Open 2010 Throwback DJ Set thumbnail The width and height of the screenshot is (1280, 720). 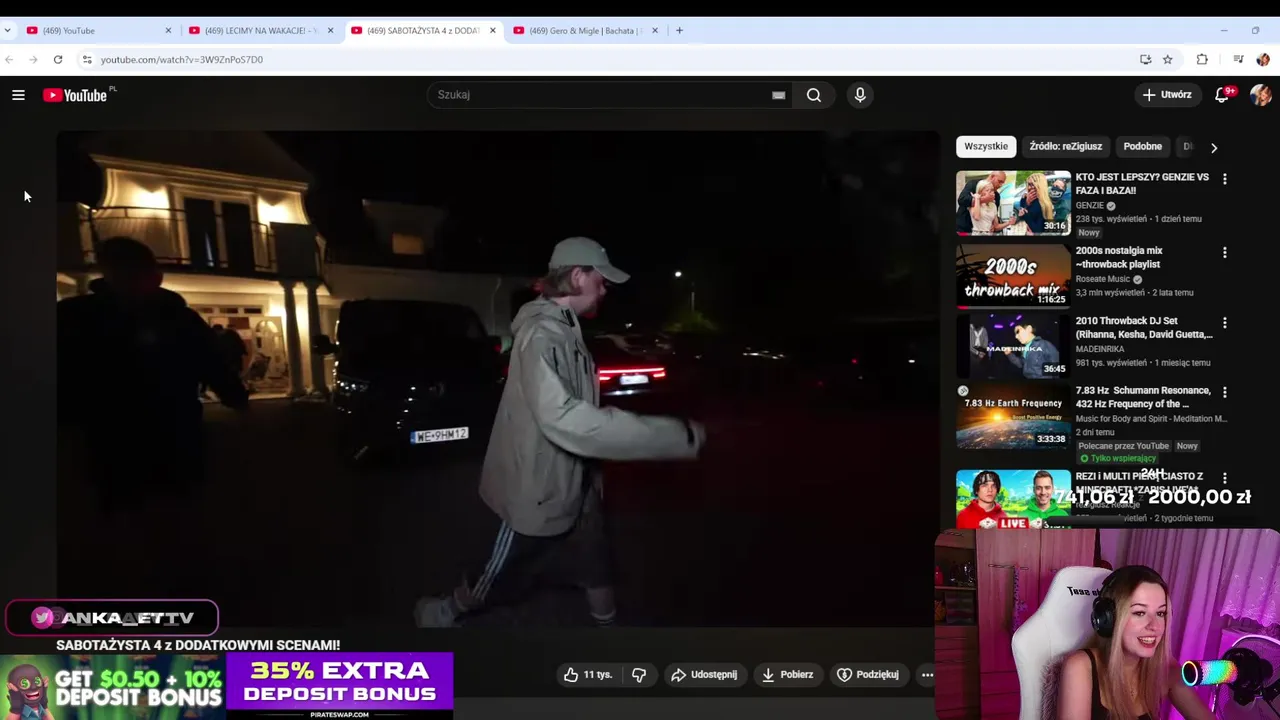coord(1013,346)
